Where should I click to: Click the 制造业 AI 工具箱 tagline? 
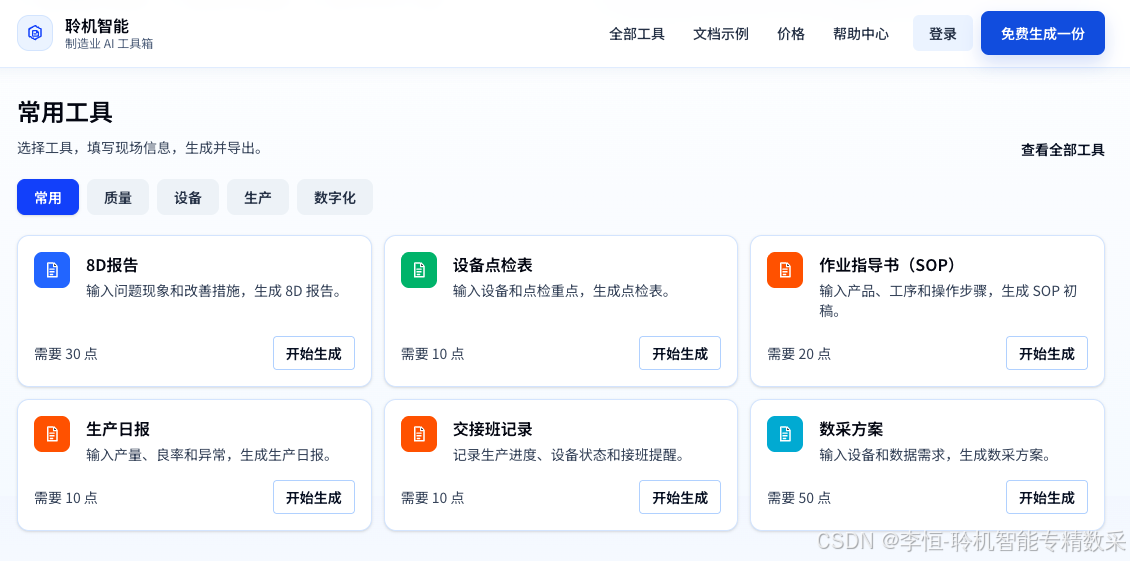point(109,44)
